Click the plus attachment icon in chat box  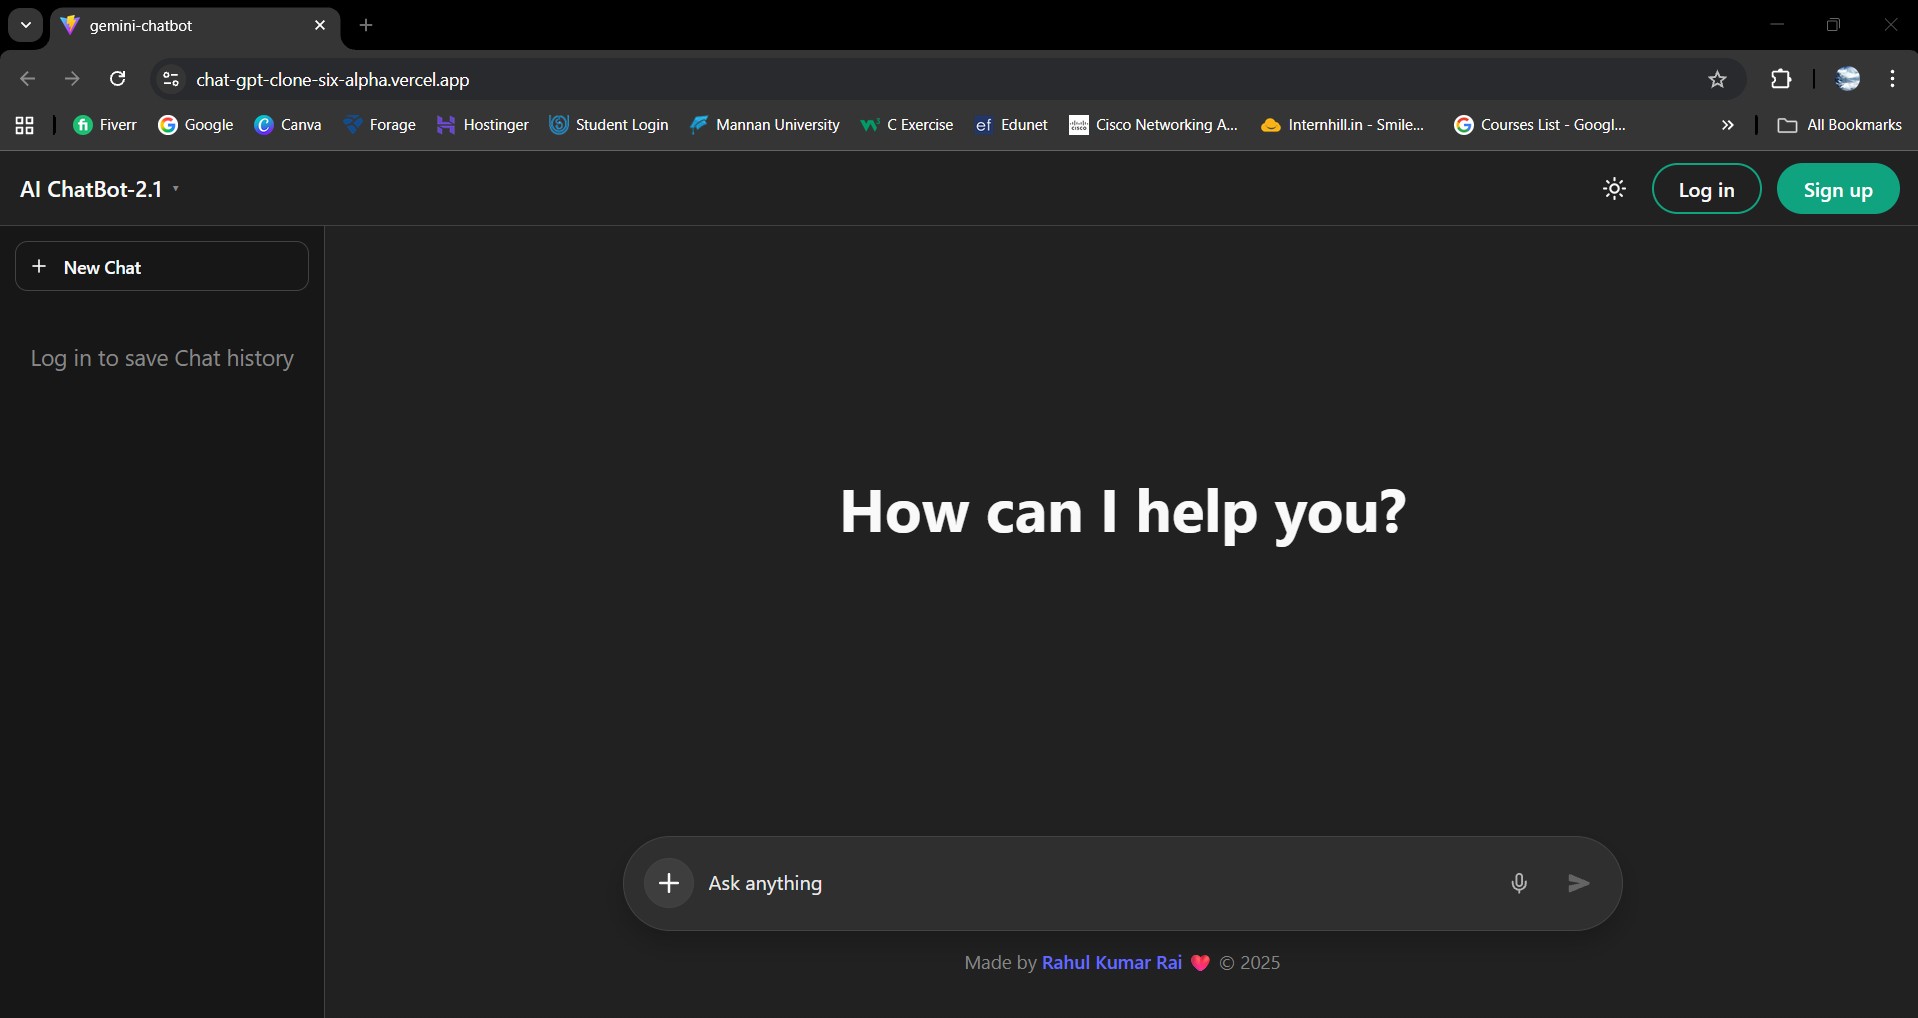[x=669, y=883]
